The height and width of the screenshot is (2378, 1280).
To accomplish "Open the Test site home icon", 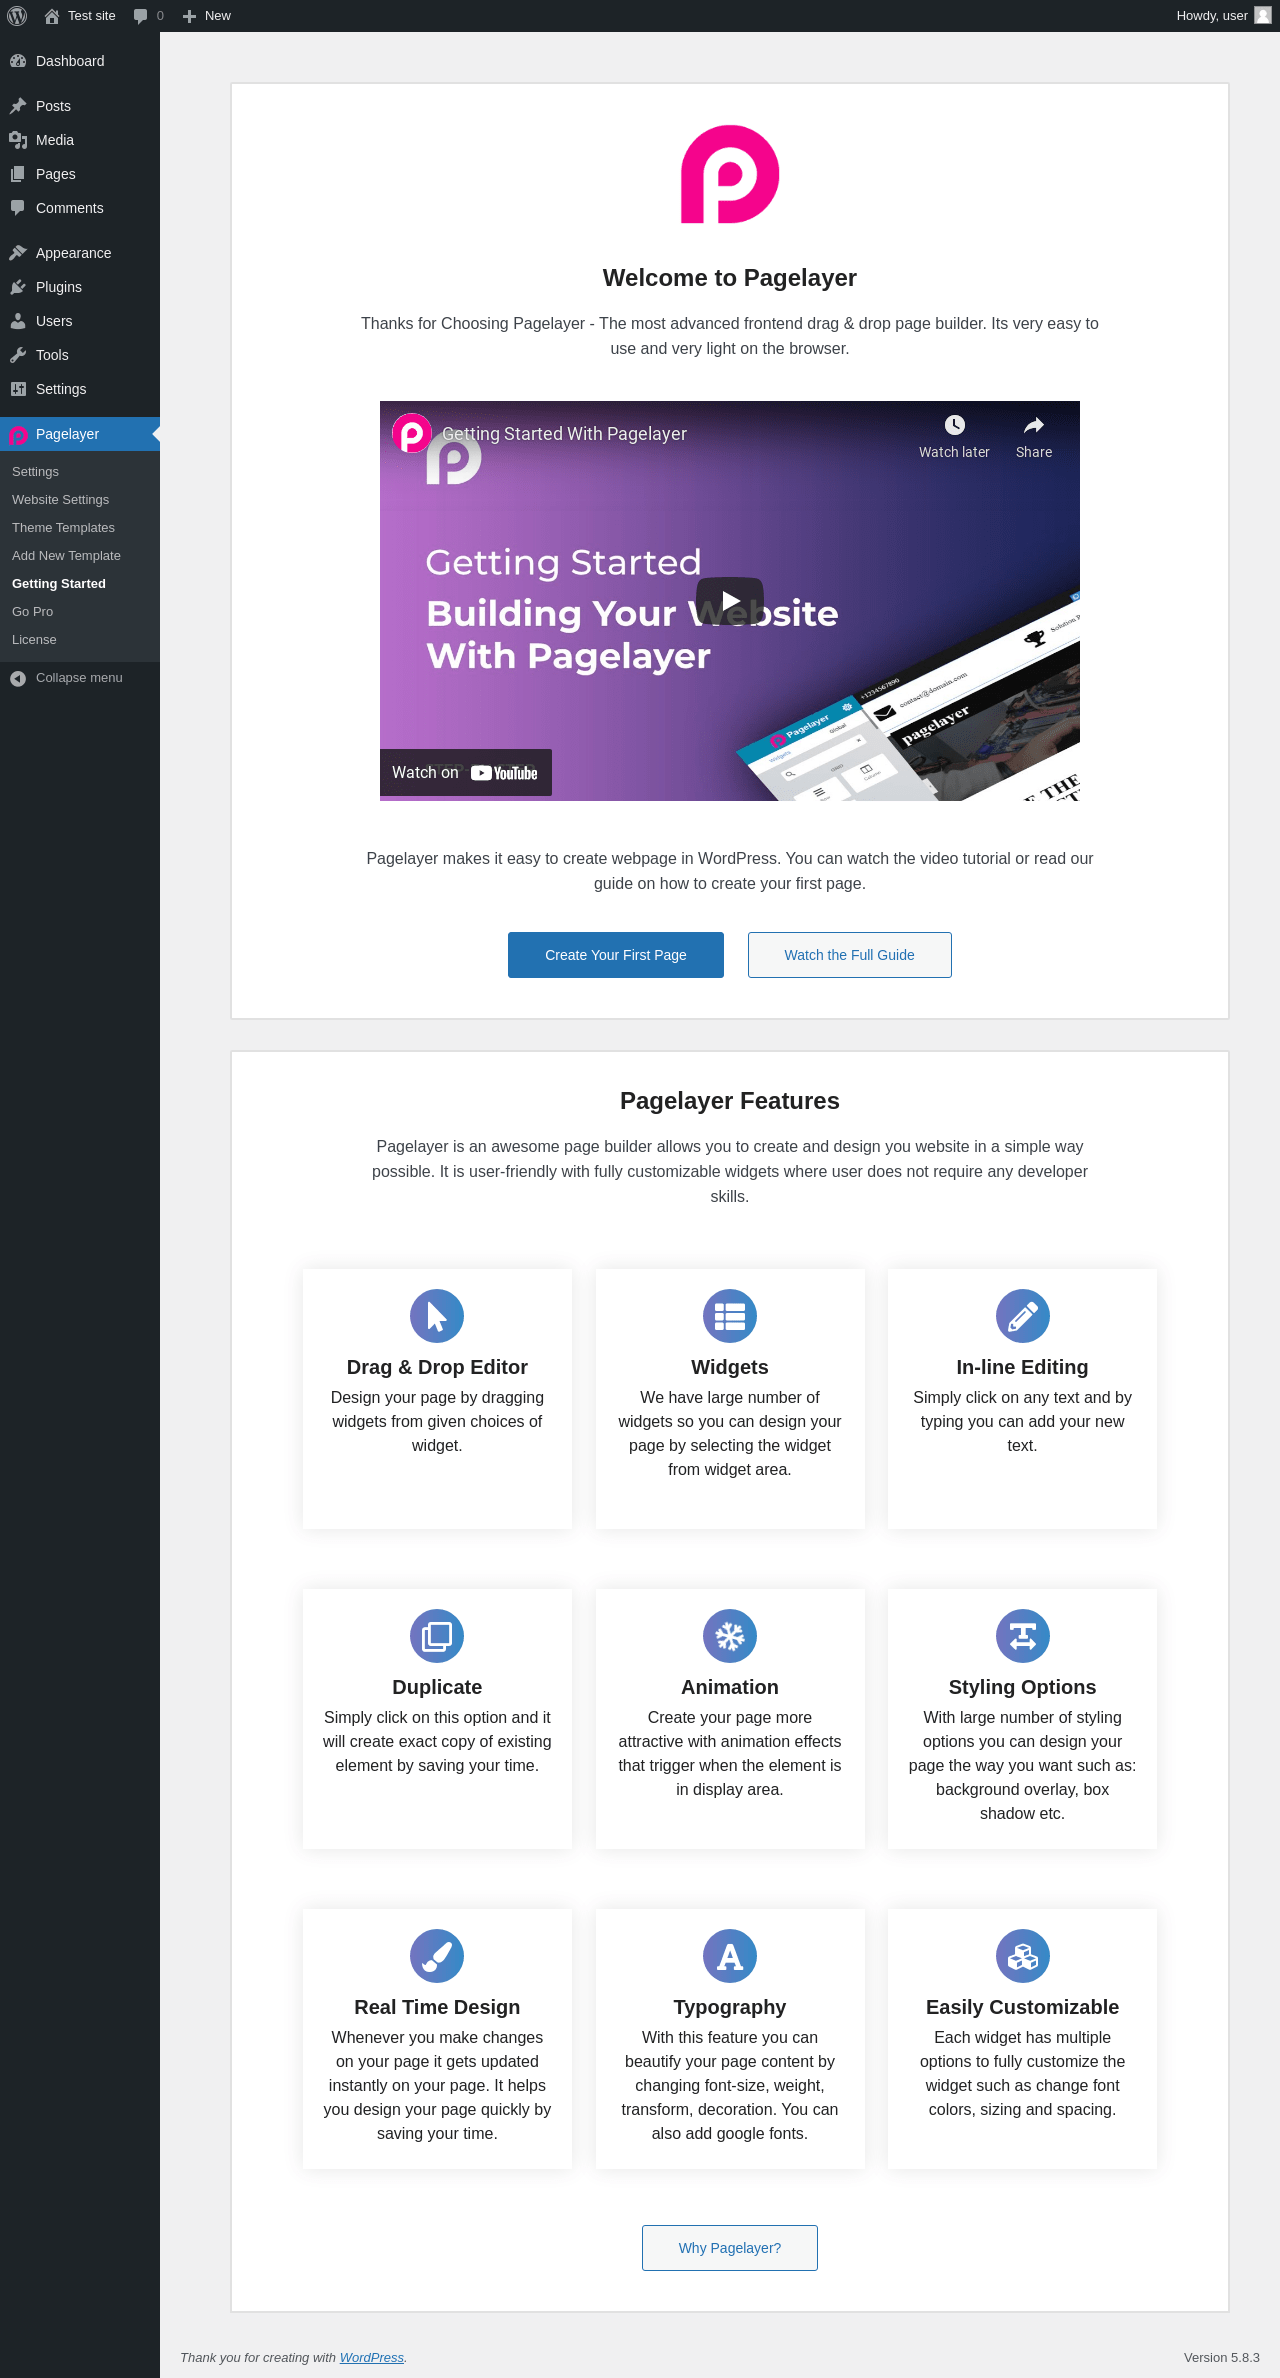I will coord(52,16).
